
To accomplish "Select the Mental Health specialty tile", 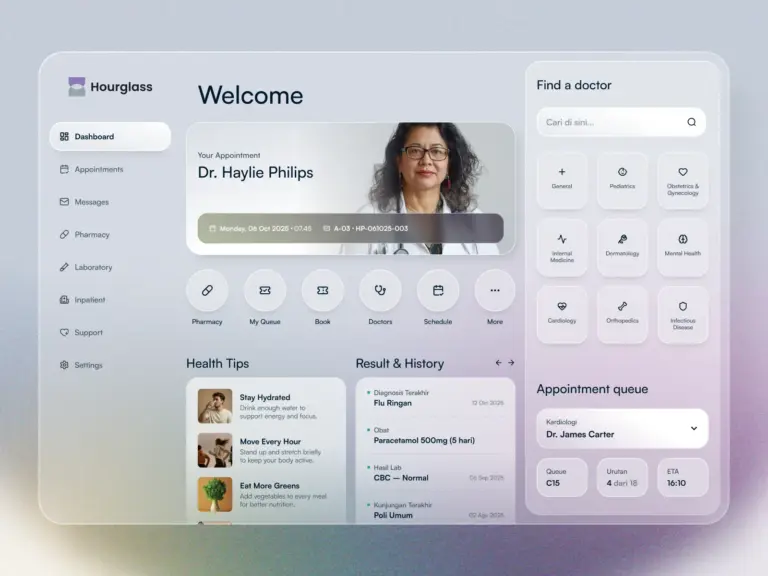I will (x=683, y=247).
